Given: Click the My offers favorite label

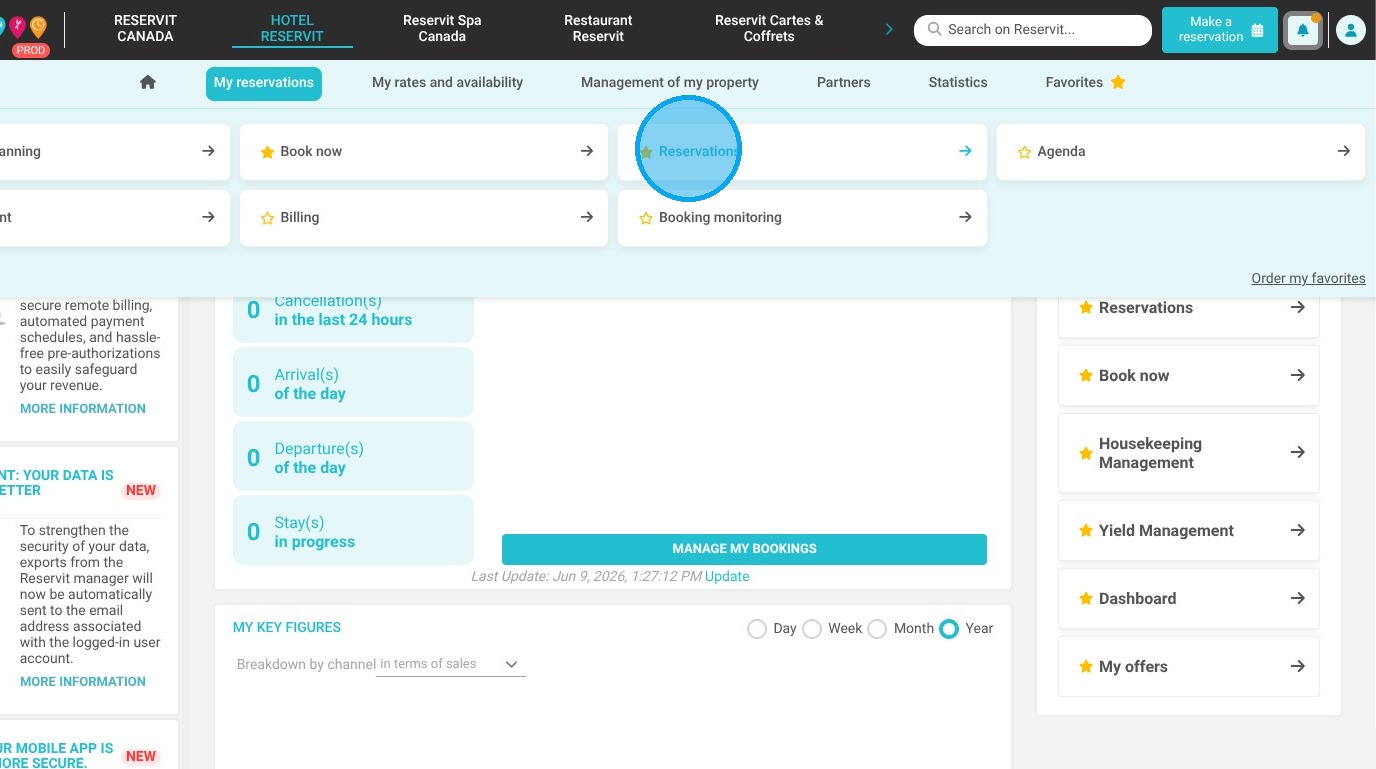Looking at the screenshot, I should point(1133,667).
